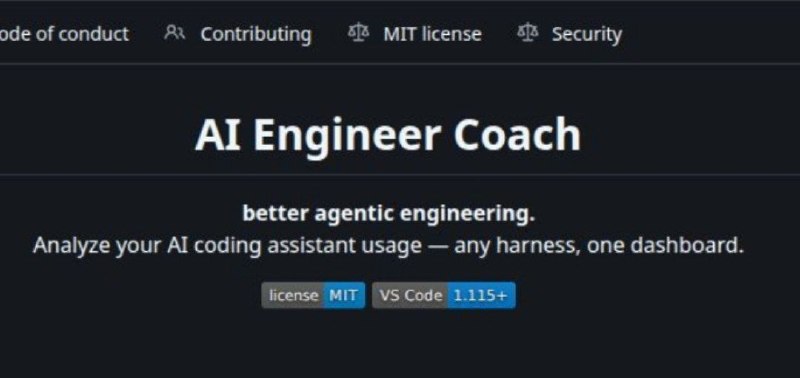Click the word dashboard in the description
The width and height of the screenshot is (800, 378).
687,245
